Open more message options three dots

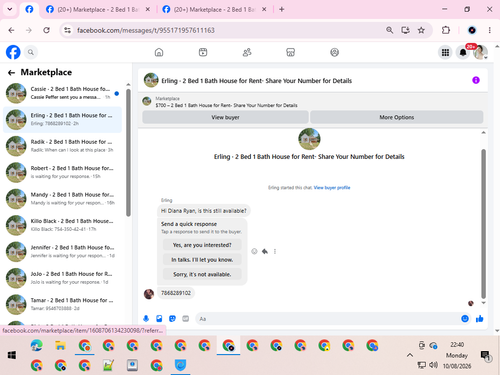275,251
